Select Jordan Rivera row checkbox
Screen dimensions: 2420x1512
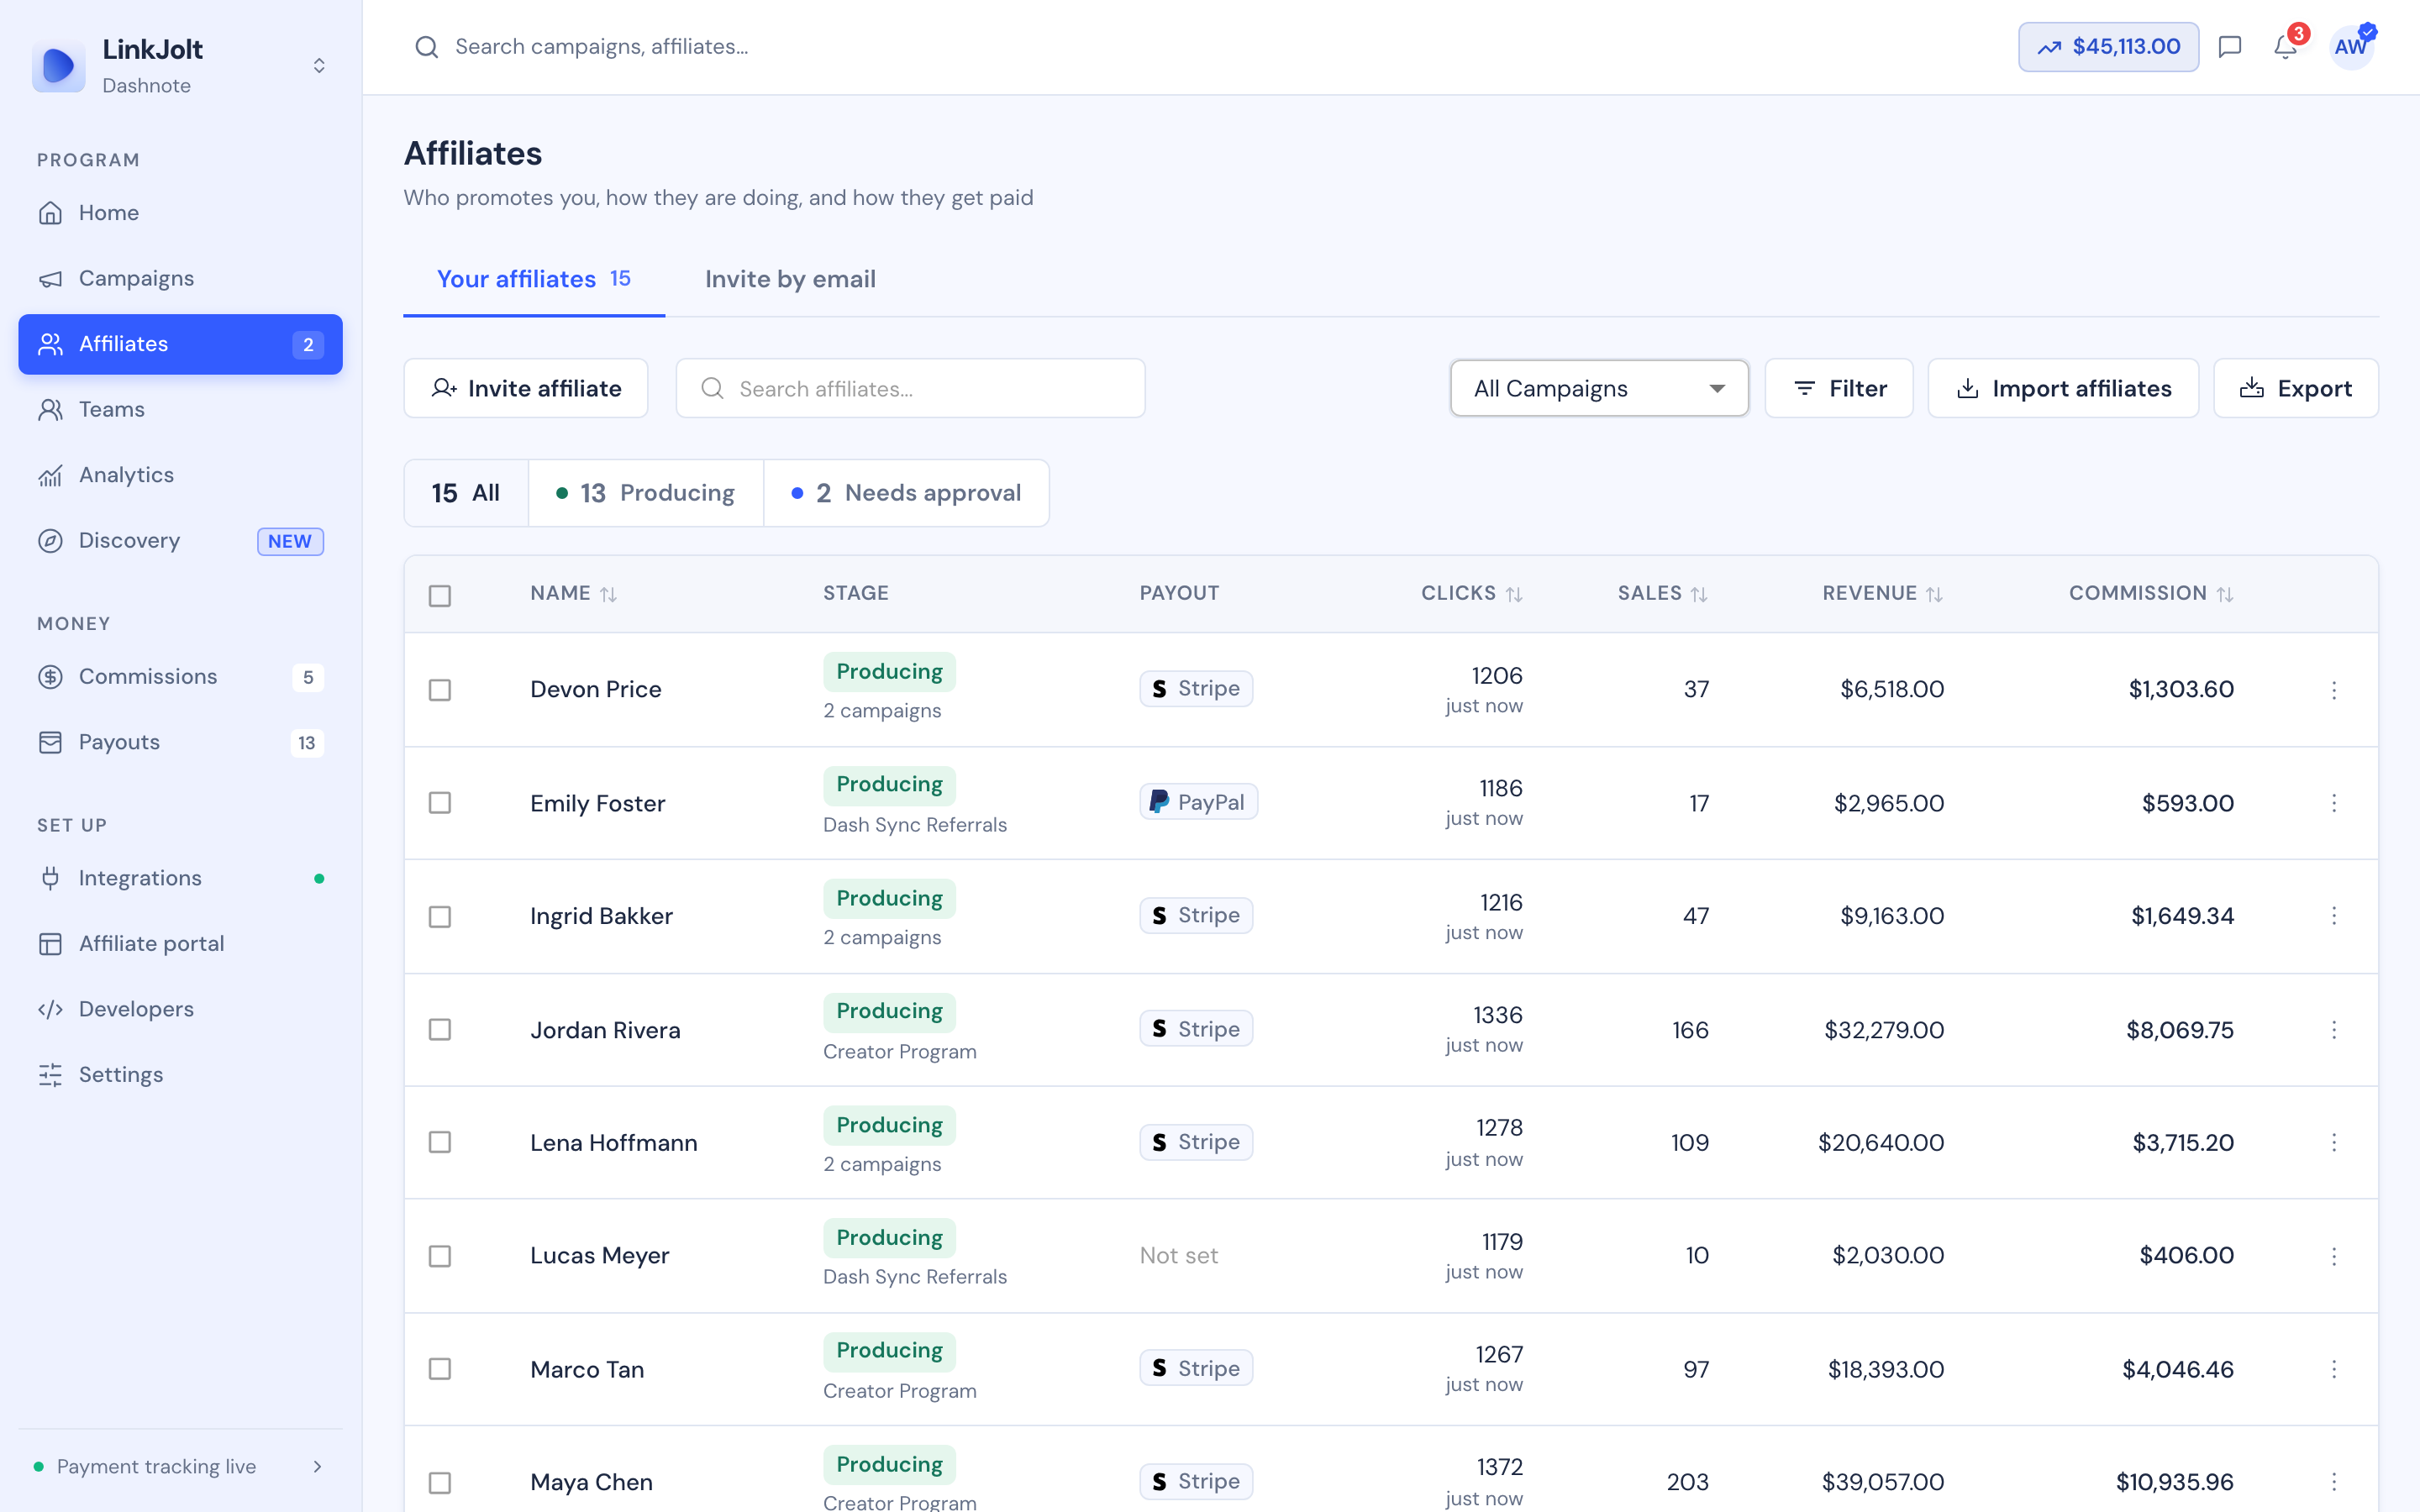pyautogui.click(x=440, y=1030)
